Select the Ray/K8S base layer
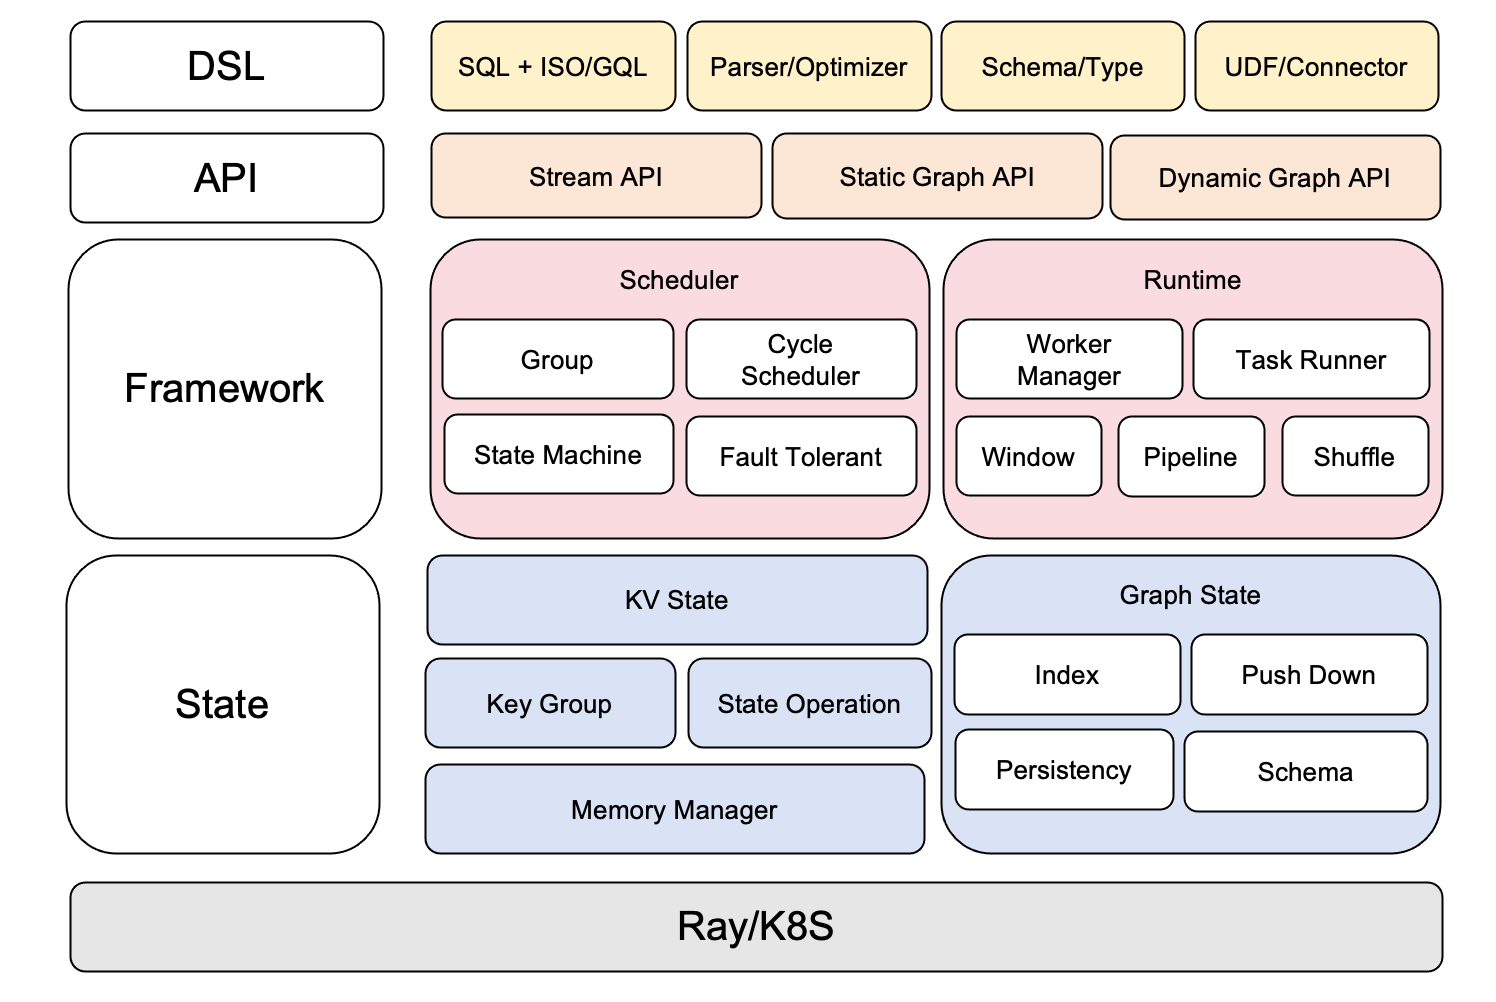Image resolution: width=1496 pixels, height=1002 pixels. coord(756,927)
